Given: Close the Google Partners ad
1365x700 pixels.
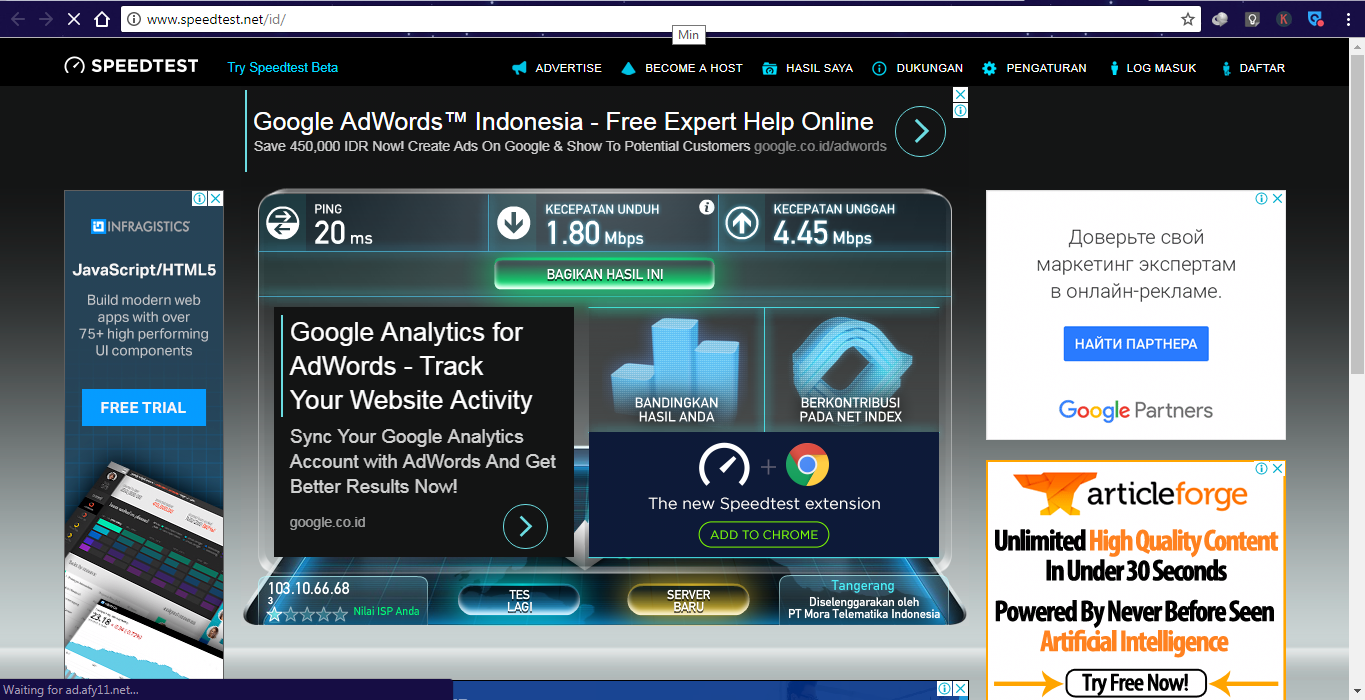Looking at the screenshot, I should (1277, 199).
